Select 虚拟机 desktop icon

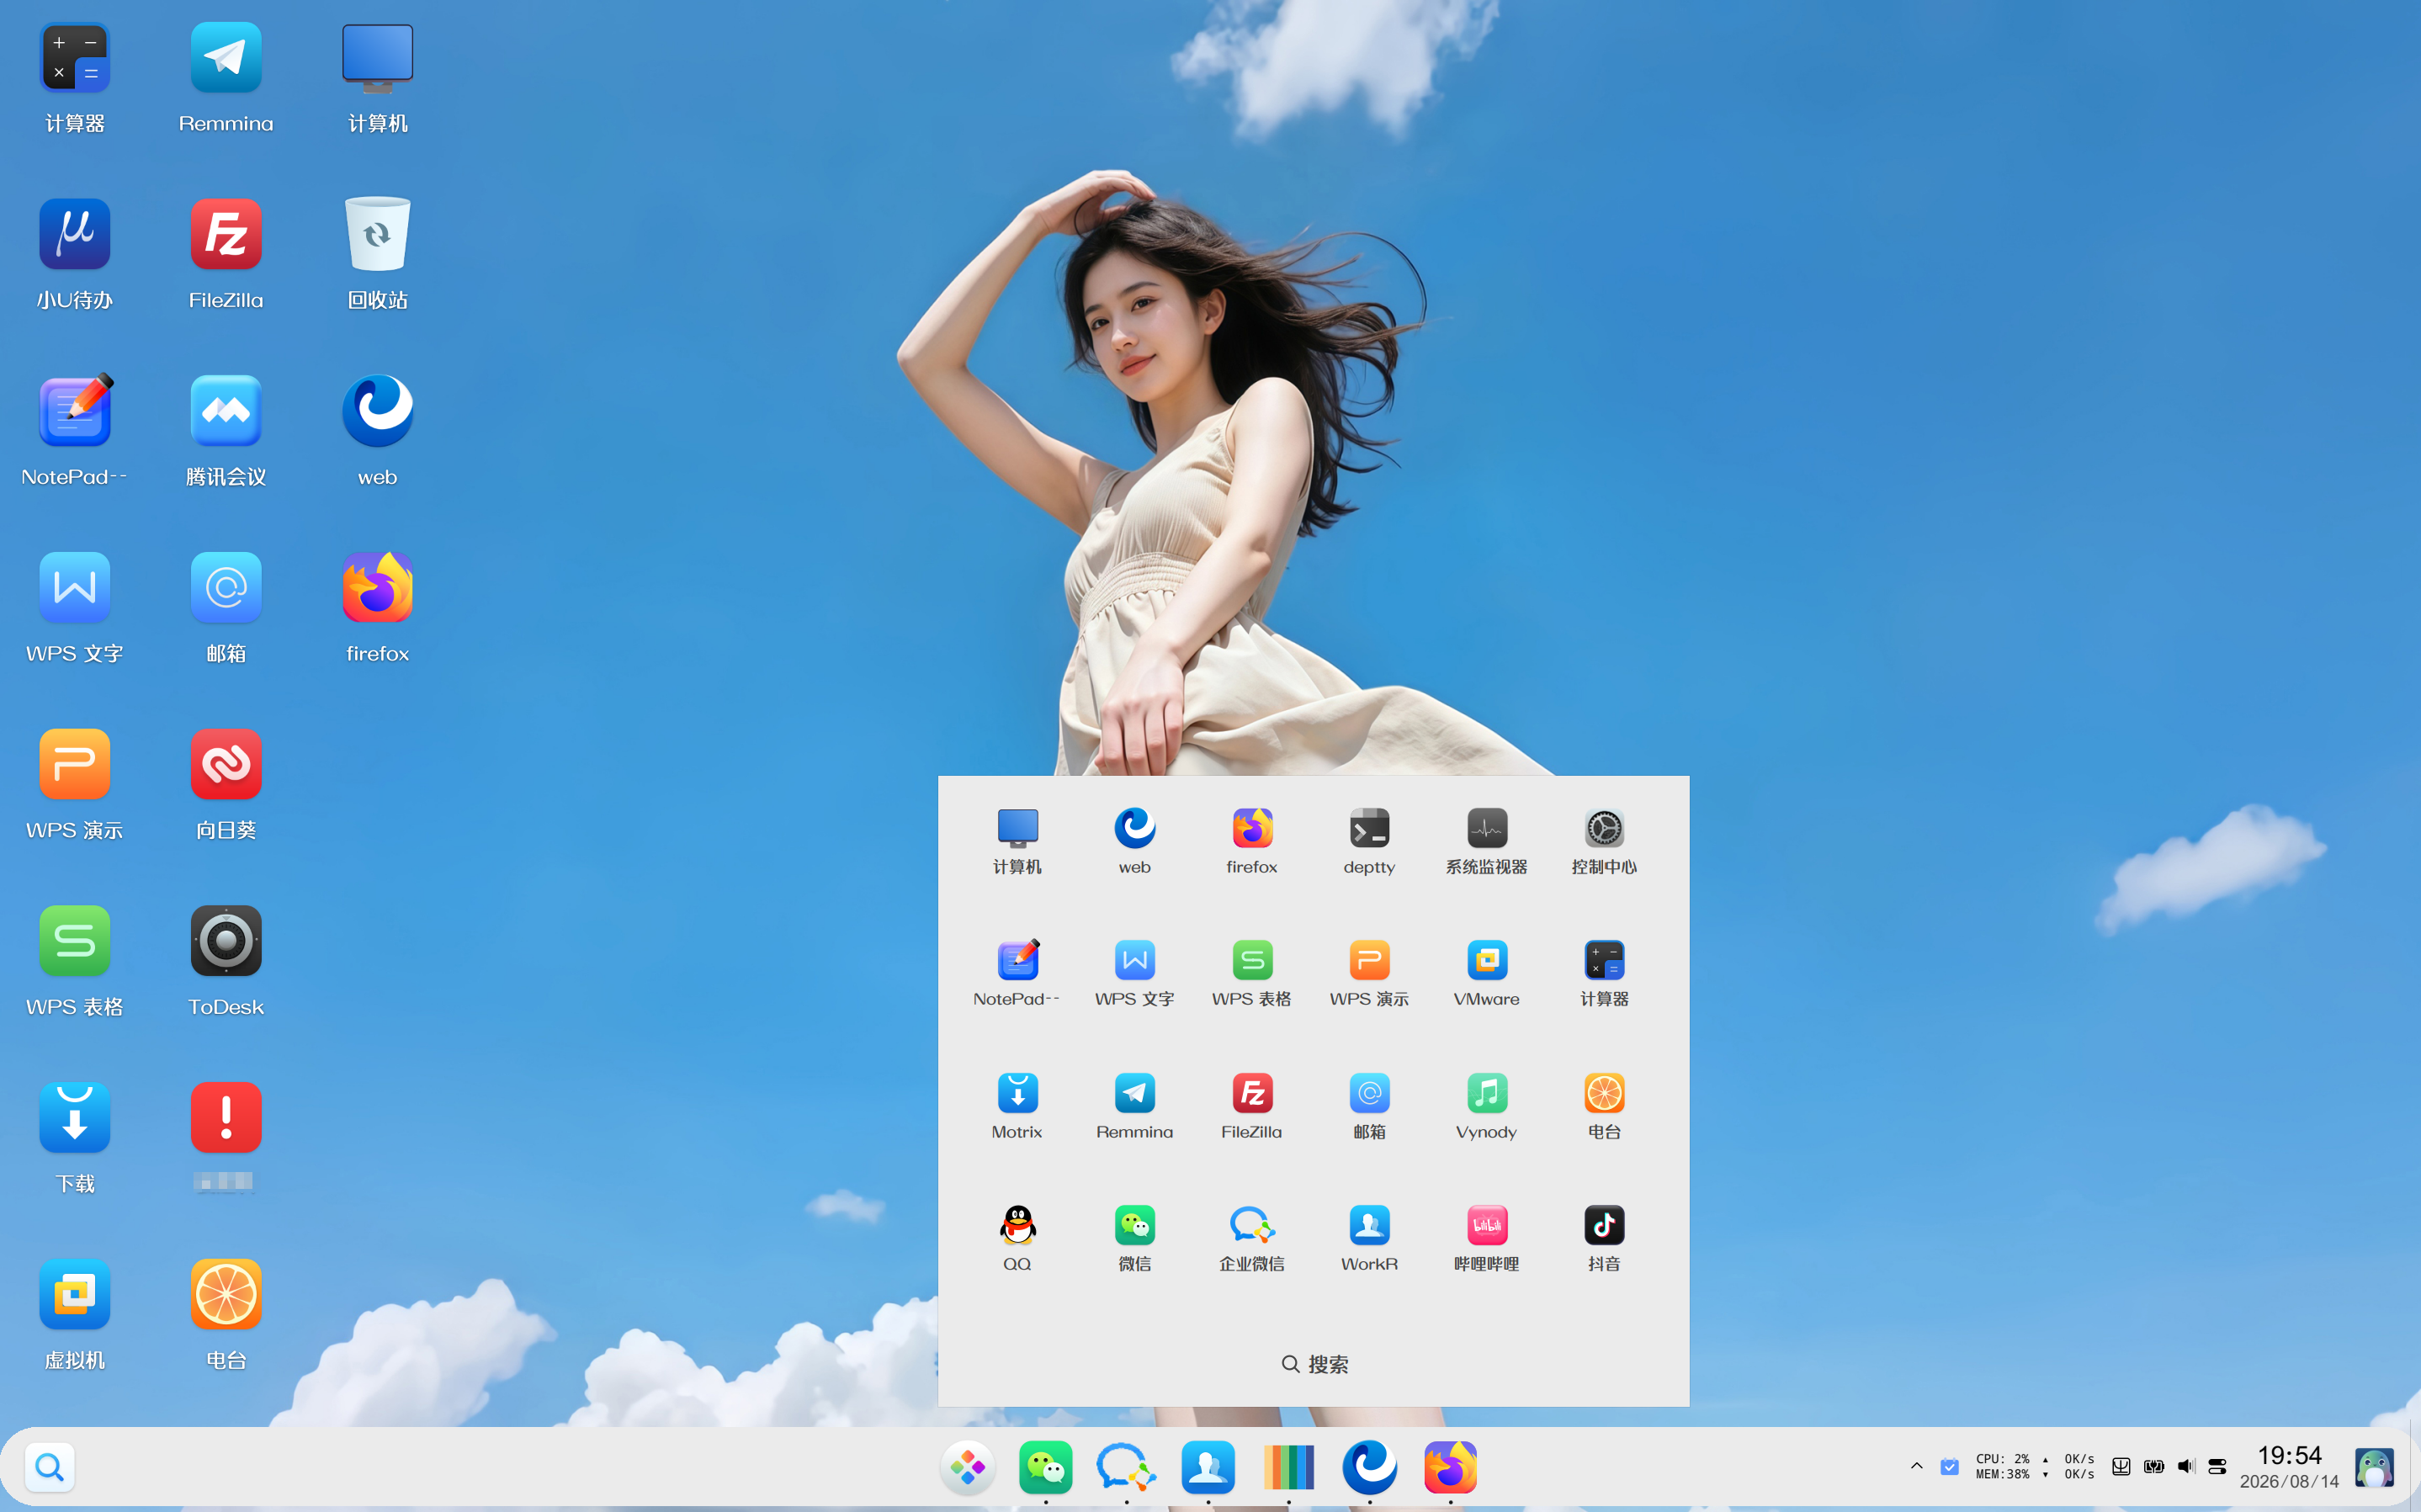pyautogui.click(x=74, y=1315)
